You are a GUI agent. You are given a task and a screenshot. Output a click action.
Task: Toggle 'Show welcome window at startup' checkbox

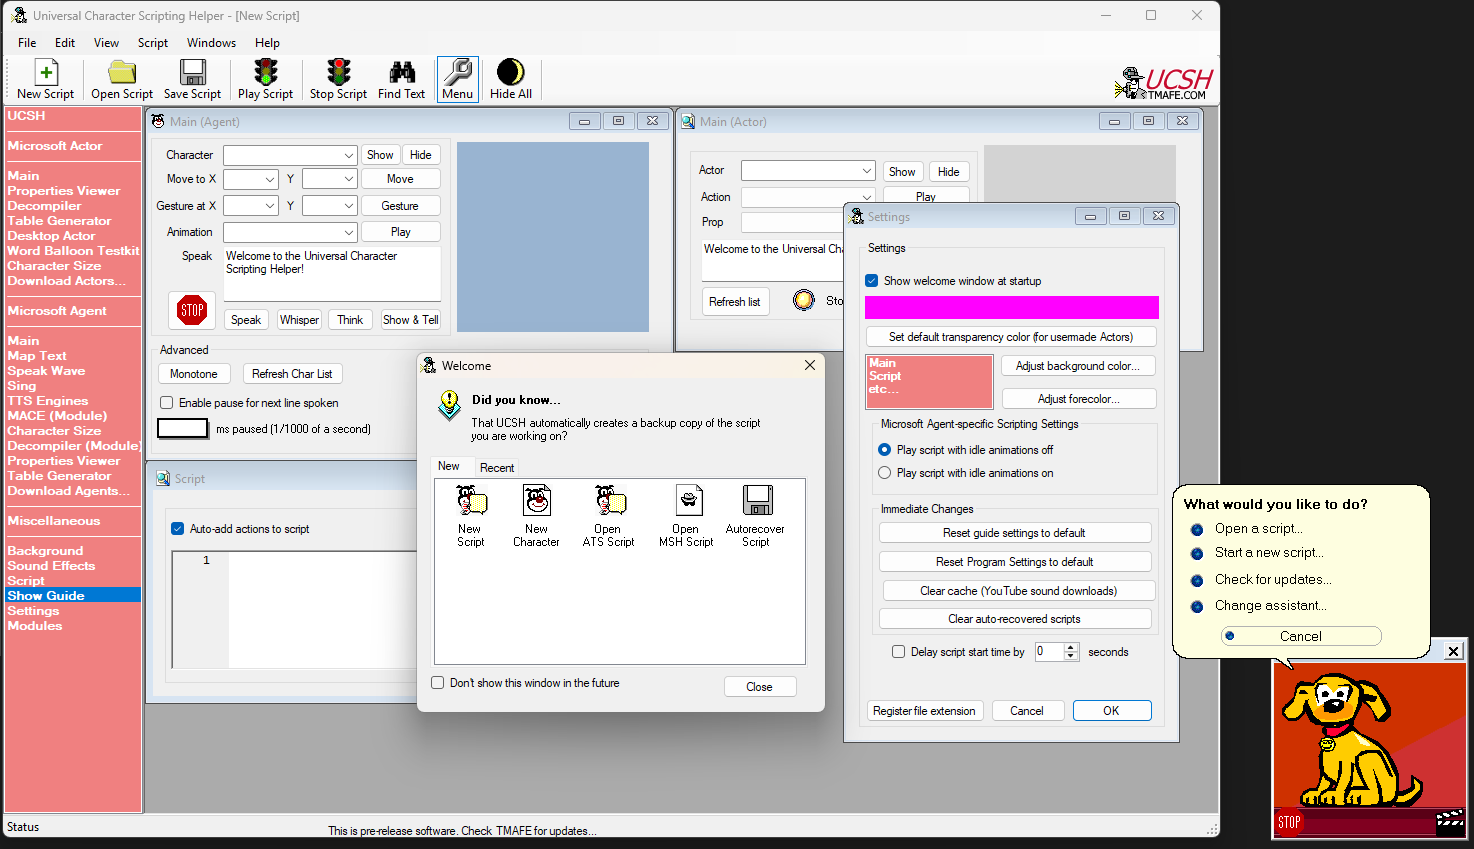click(872, 281)
